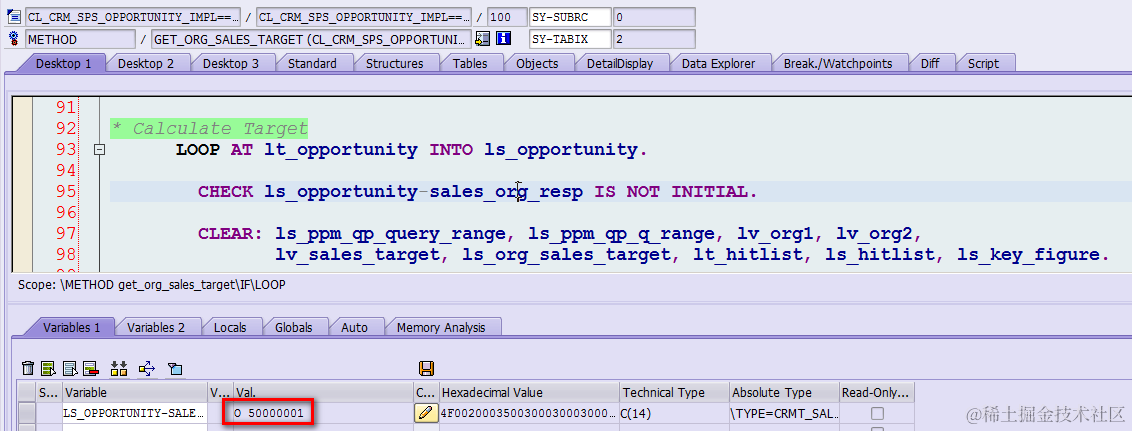Click the filter funnel services icon
This screenshot has width=1132, height=431.
(x=175, y=369)
